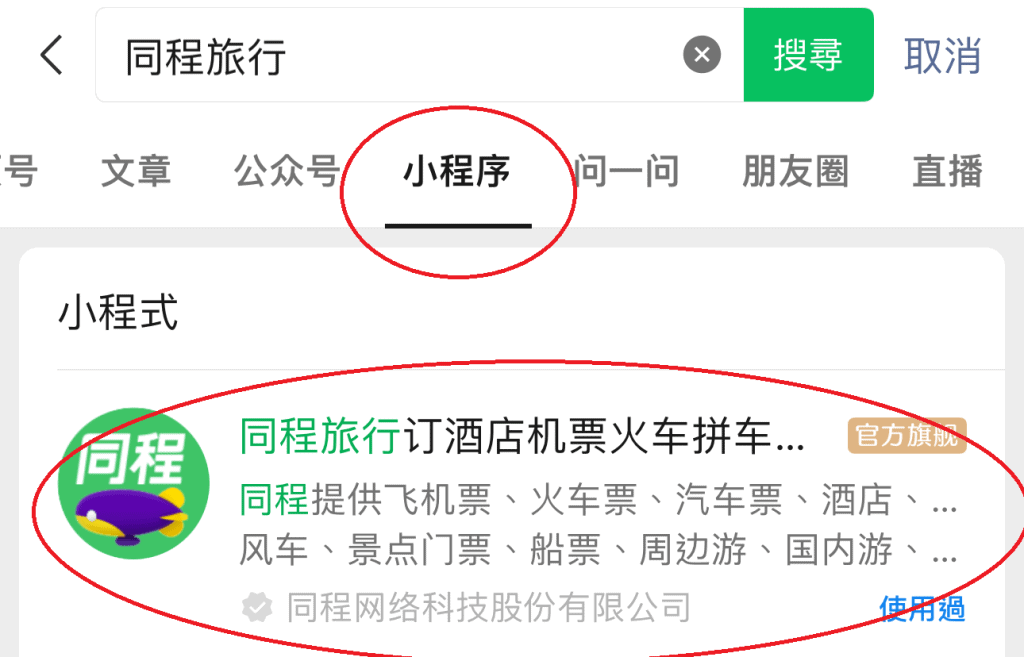Viewport: 1024px width, 657px height.
Task: Tap 取消 to cancel the search
Action: pos(942,56)
